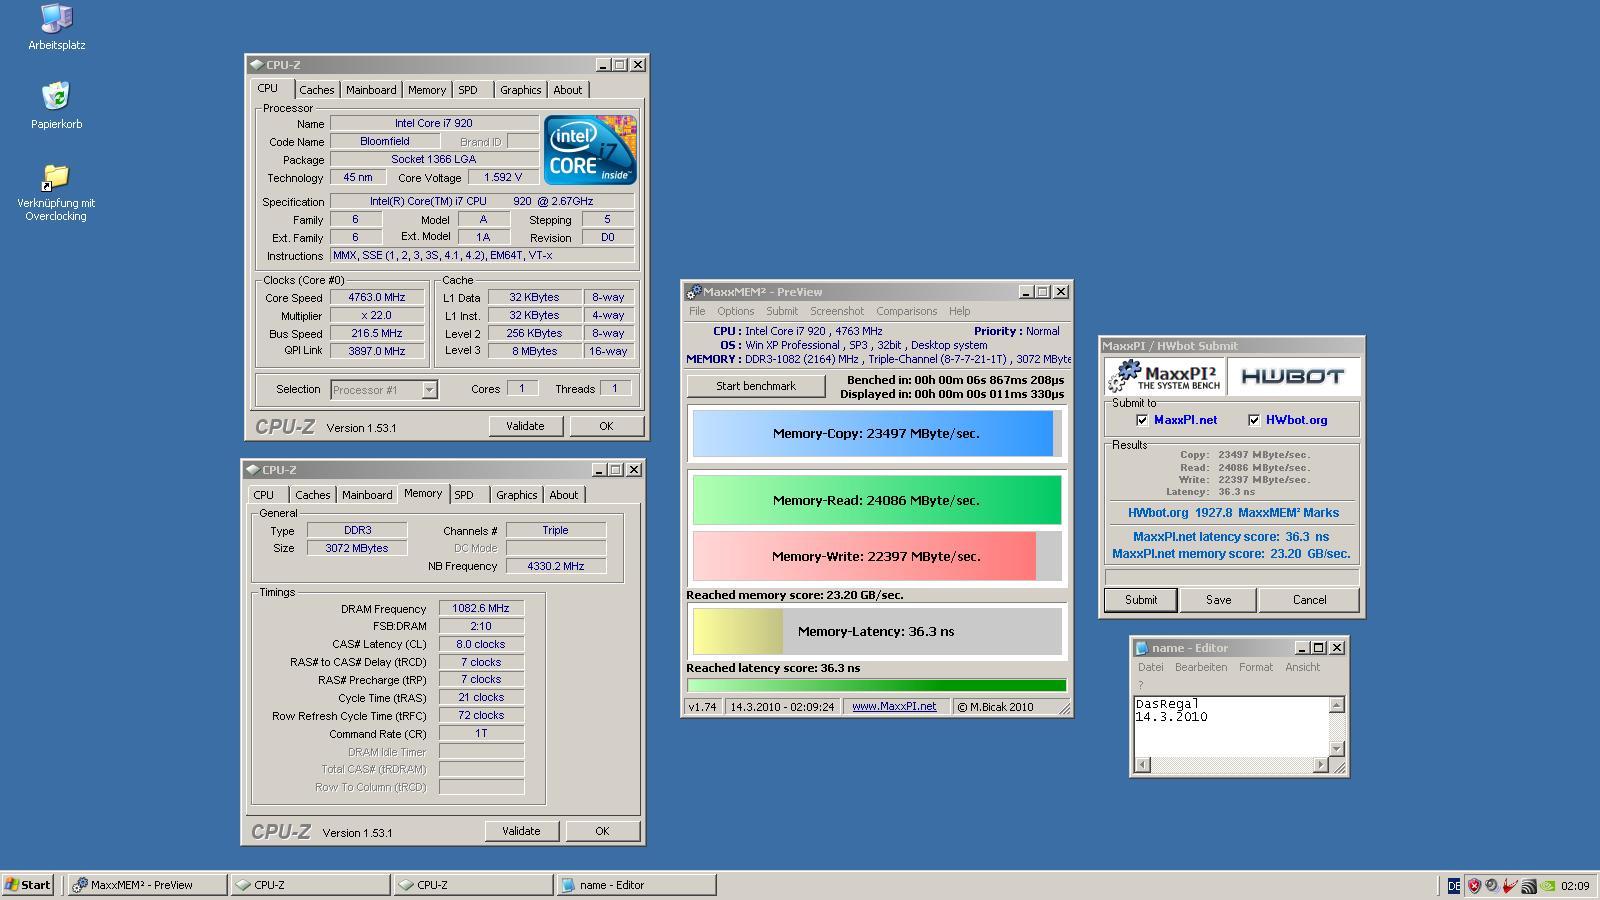Maximize the name - Editor window
The height and width of the screenshot is (900, 1600).
1319,648
